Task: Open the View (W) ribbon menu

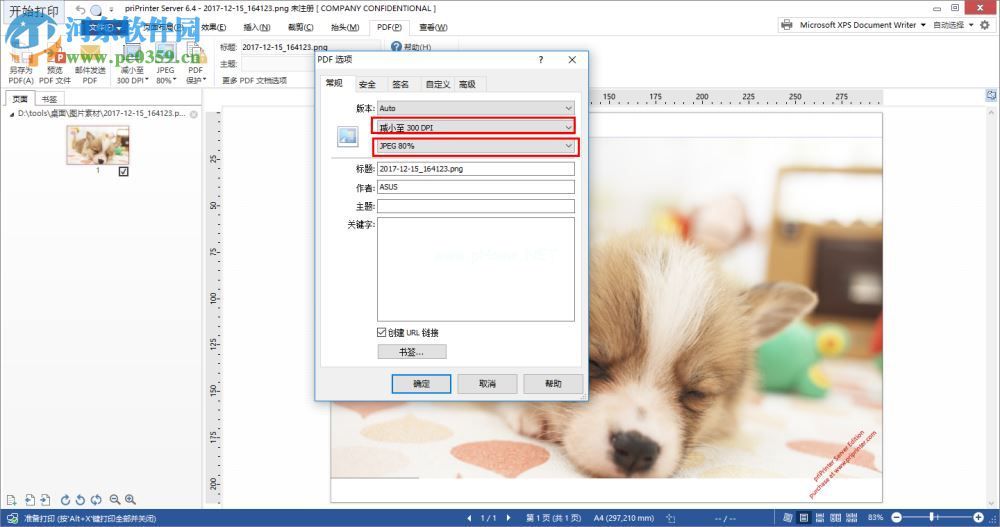Action: click(x=434, y=27)
